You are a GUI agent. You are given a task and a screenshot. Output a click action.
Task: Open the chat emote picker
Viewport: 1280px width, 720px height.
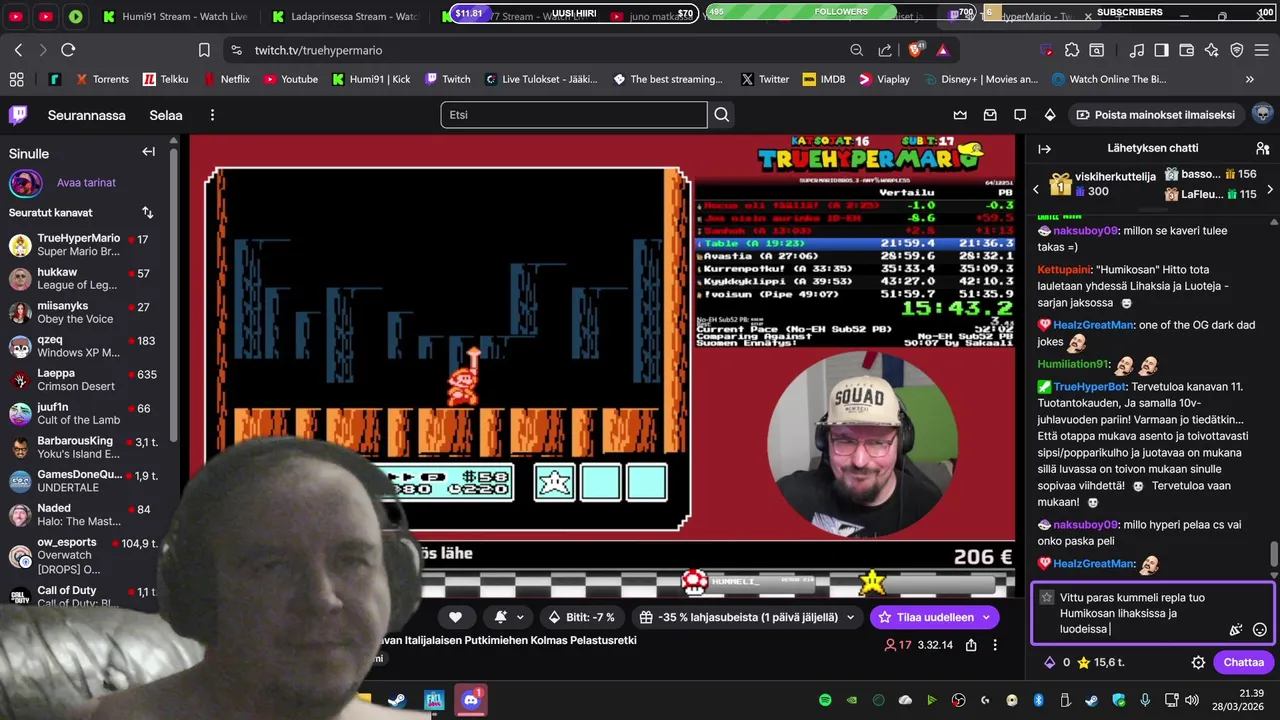tap(1260, 630)
